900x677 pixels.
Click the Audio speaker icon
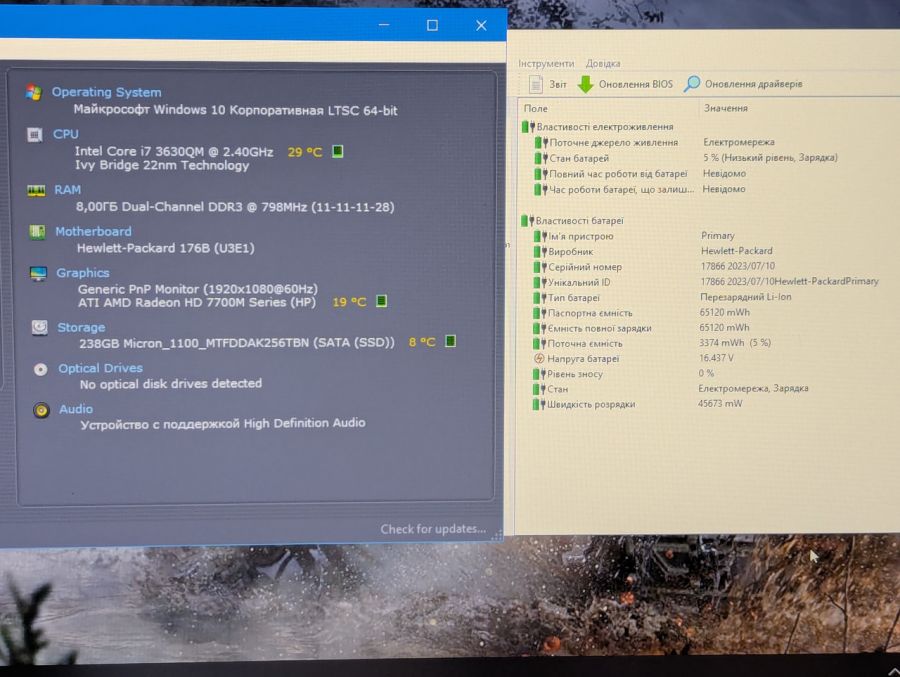tap(41, 410)
